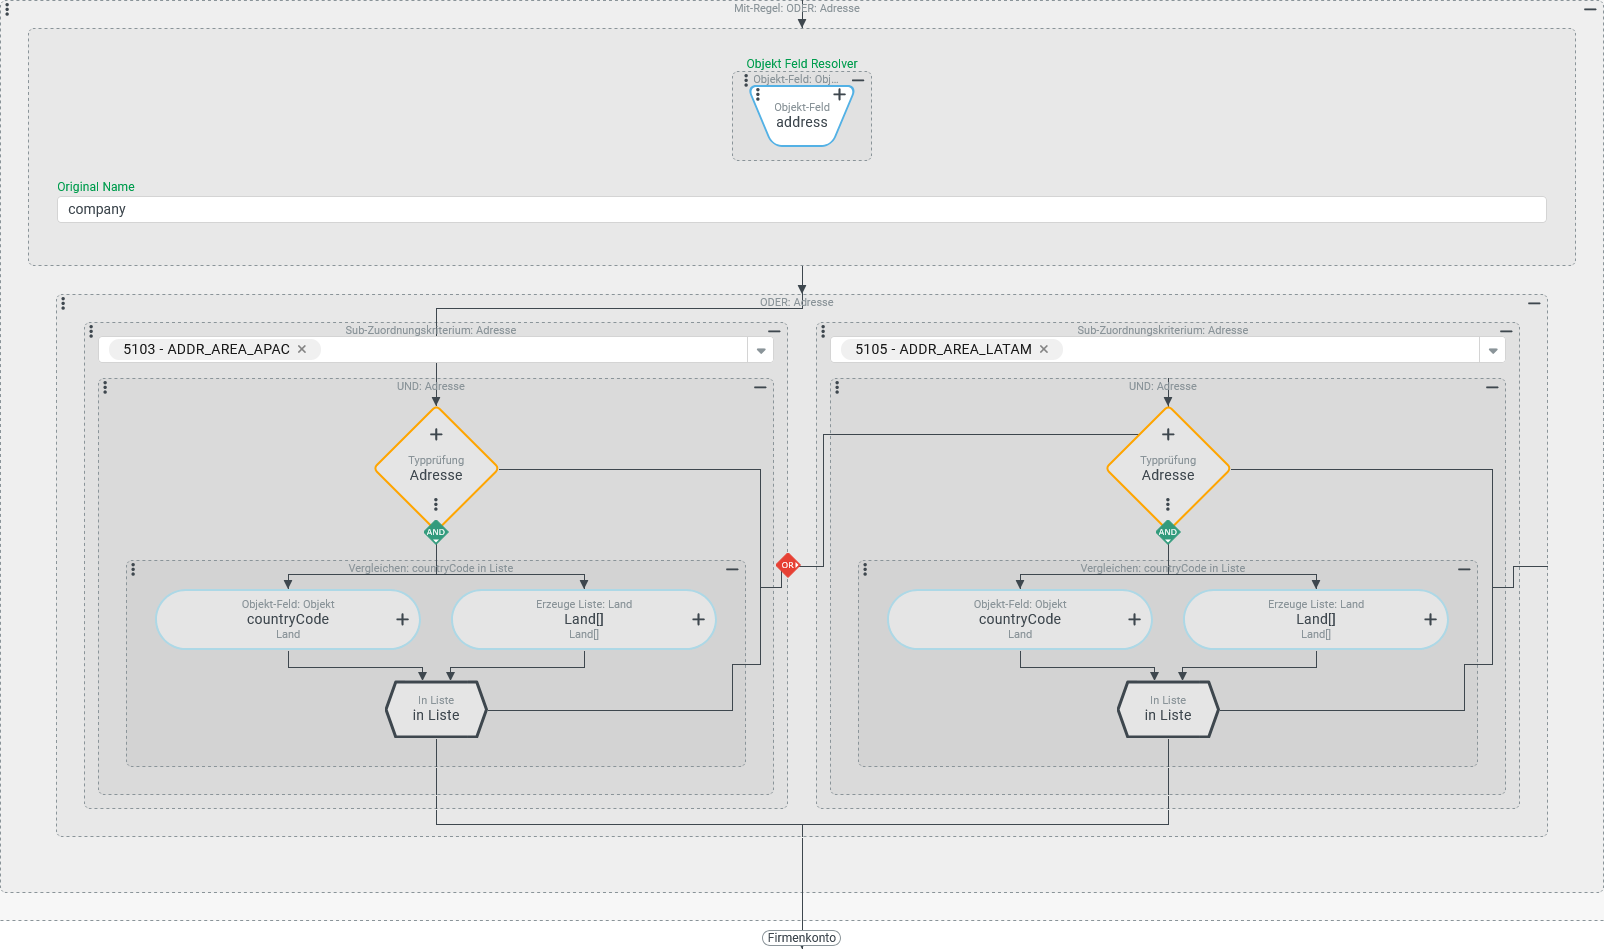The image size is (1604, 949).
Task: Click the AND badge under APAC Typprüfung
Action: coord(436,532)
